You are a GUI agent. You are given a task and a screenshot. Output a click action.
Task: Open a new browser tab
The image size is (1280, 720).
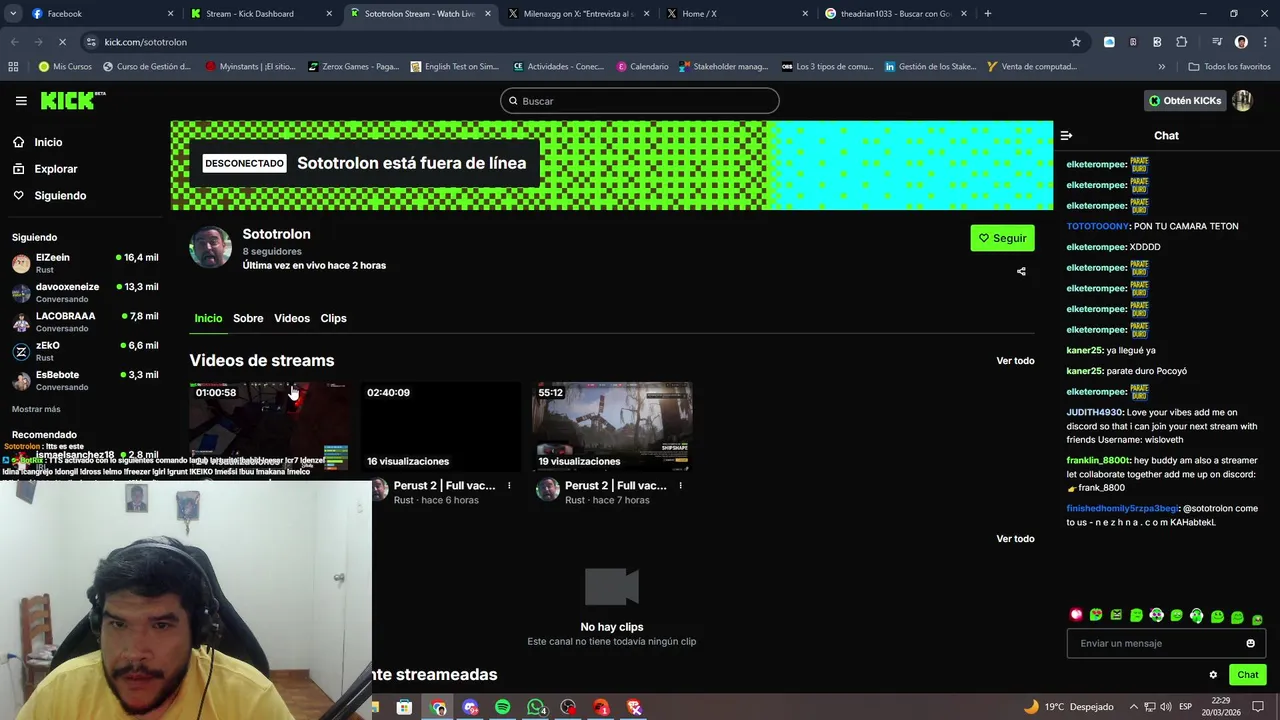coord(988,14)
